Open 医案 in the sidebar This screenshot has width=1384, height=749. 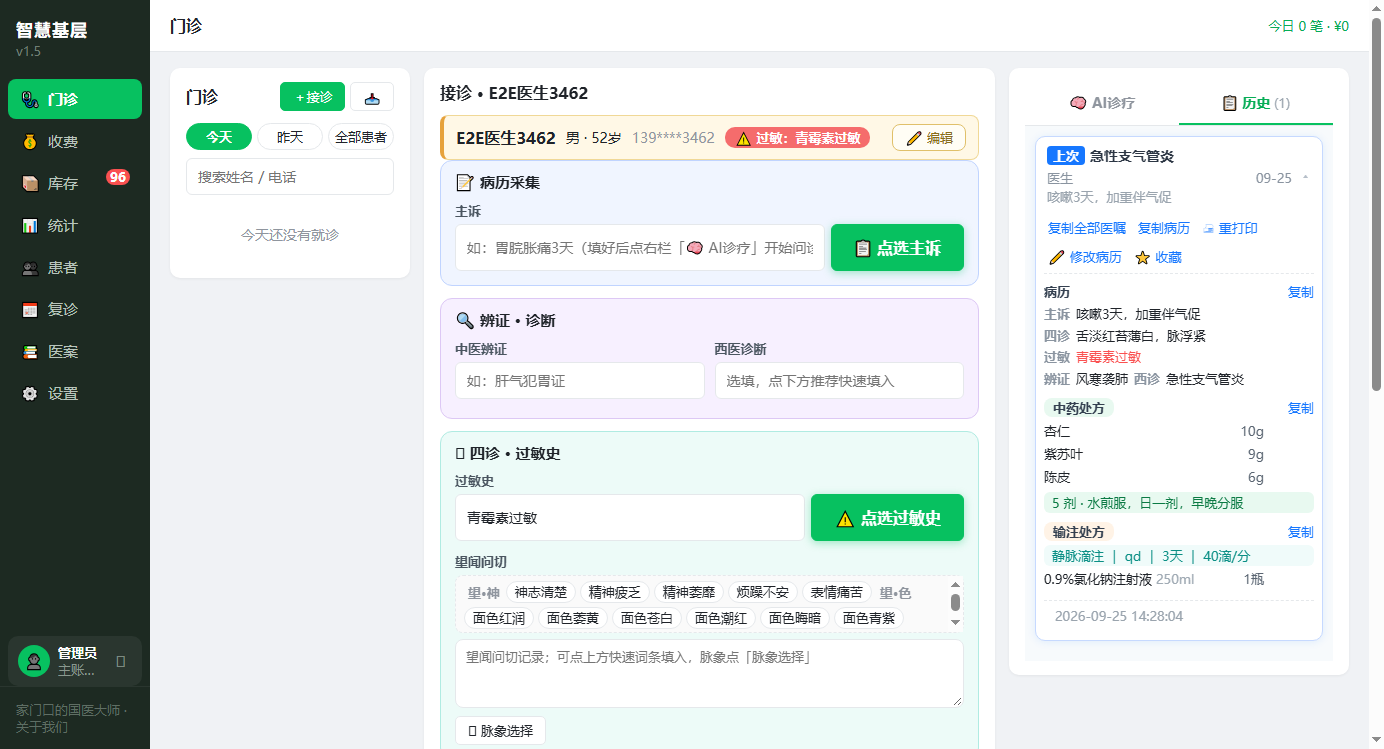pyautogui.click(x=75, y=351)
